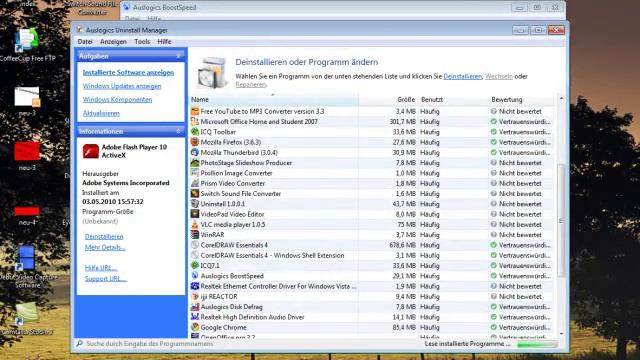Click the WinRAR books icon
640x360 pixels.
[x=195, y=235]
